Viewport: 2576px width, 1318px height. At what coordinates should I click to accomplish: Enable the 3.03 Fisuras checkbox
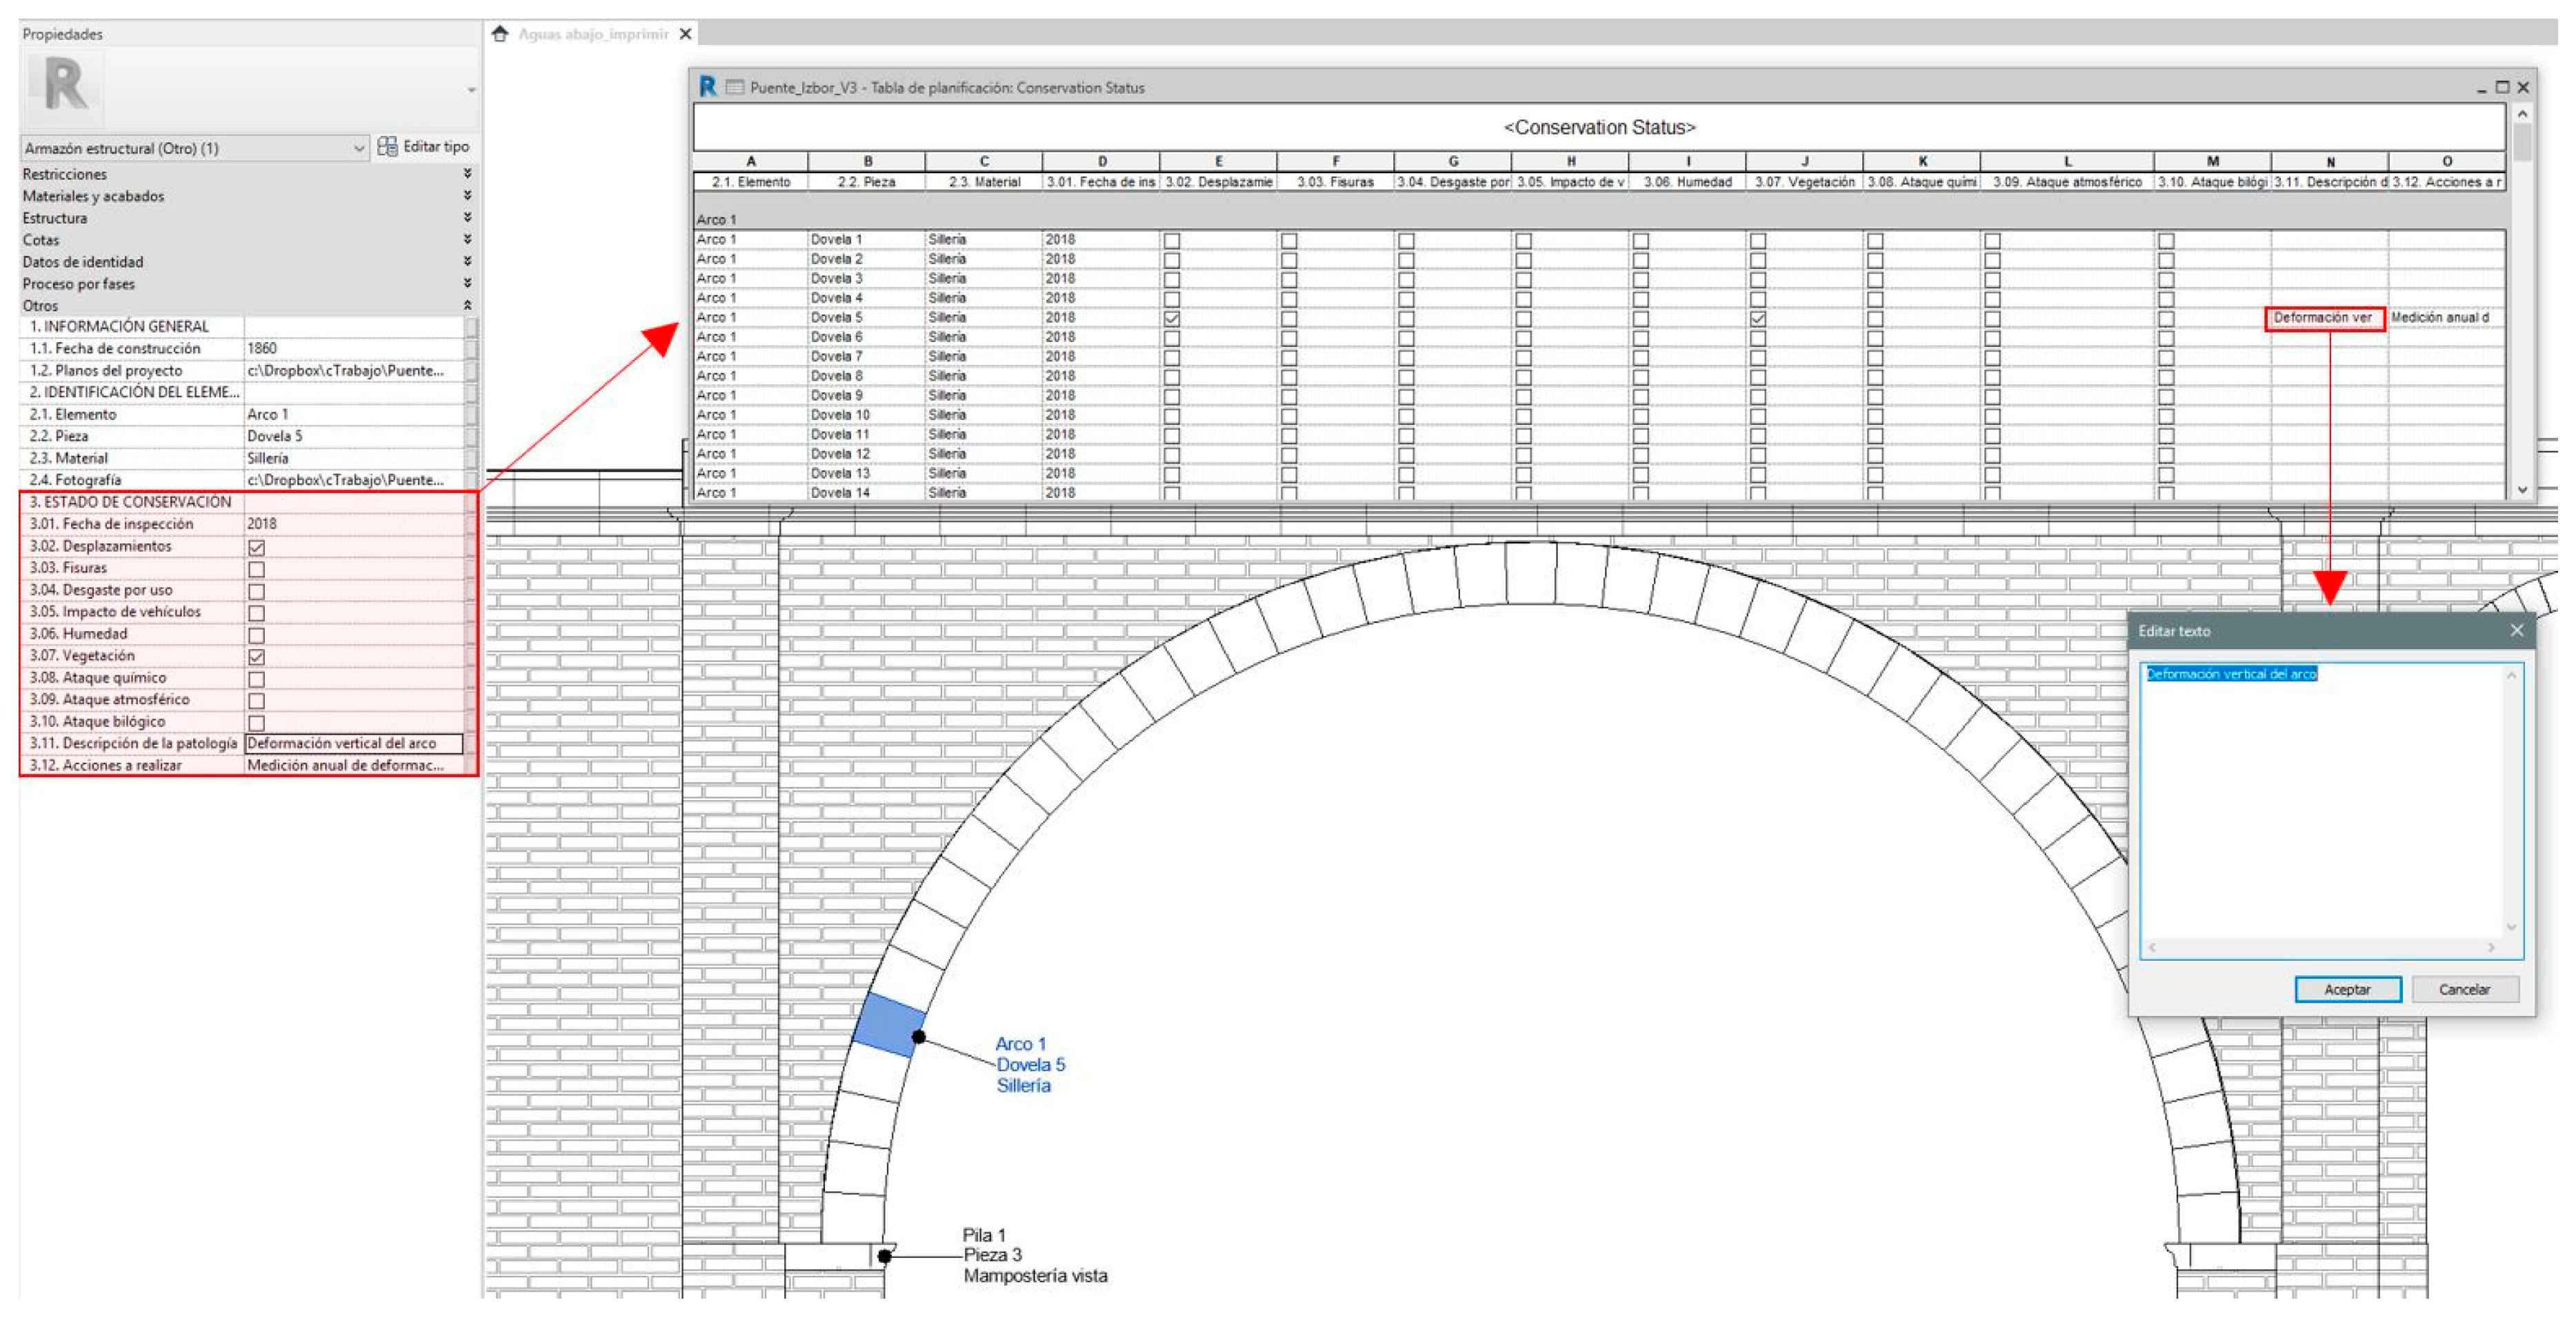coord(257,569)
